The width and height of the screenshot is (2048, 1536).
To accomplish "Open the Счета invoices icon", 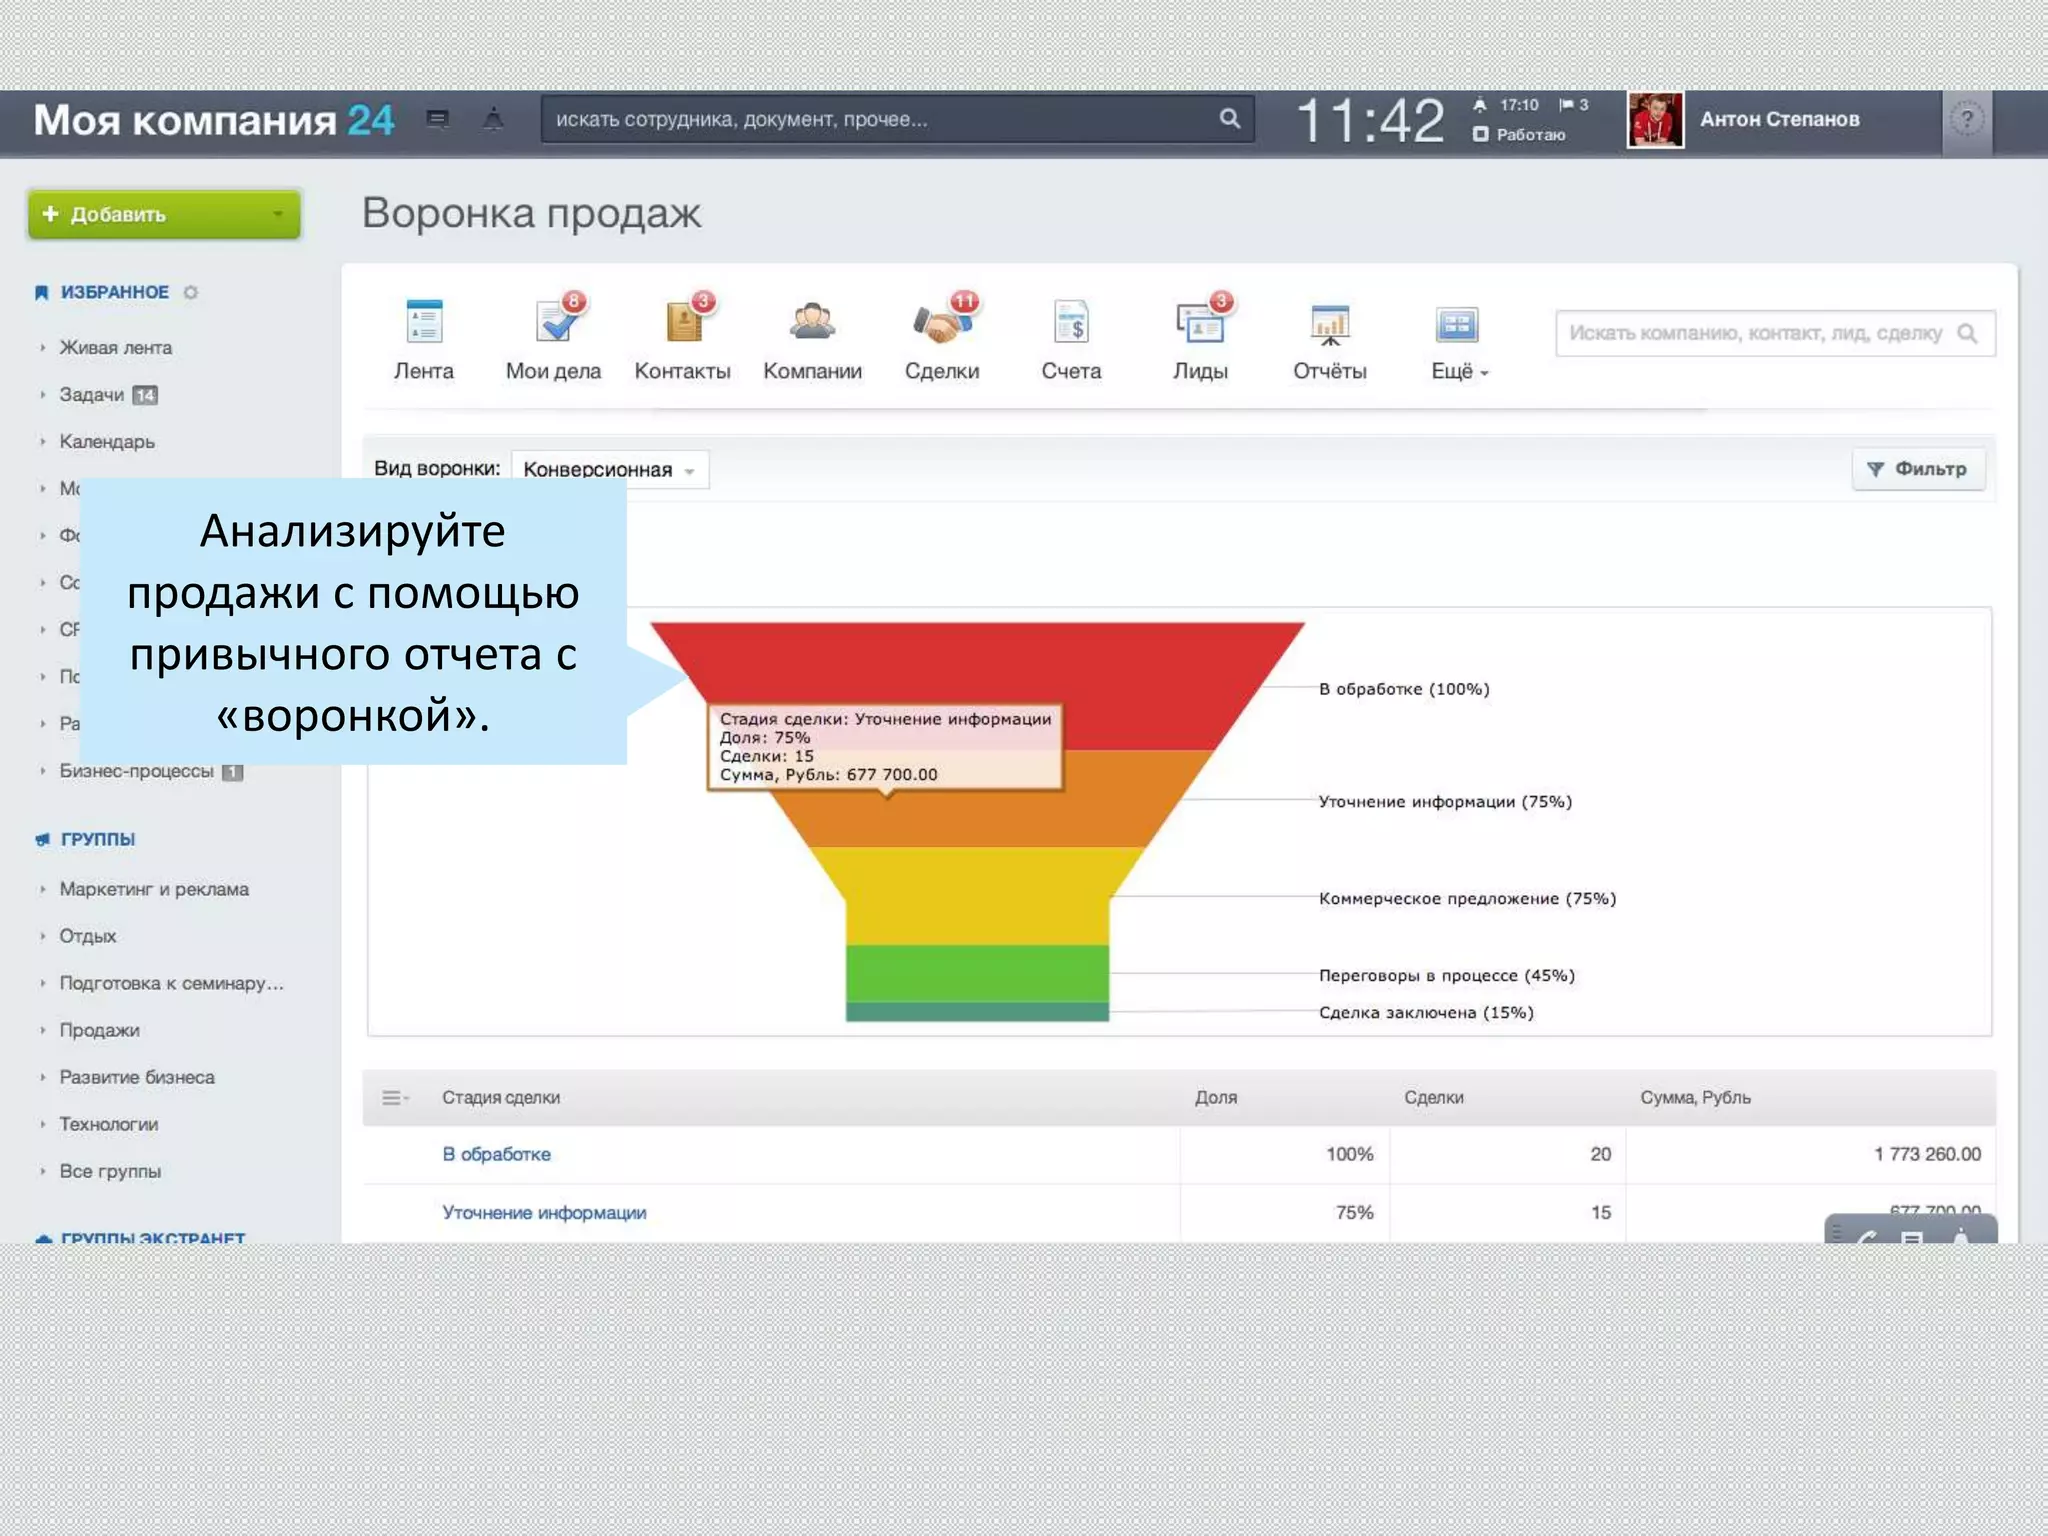I will click(x=1071, y=323).
